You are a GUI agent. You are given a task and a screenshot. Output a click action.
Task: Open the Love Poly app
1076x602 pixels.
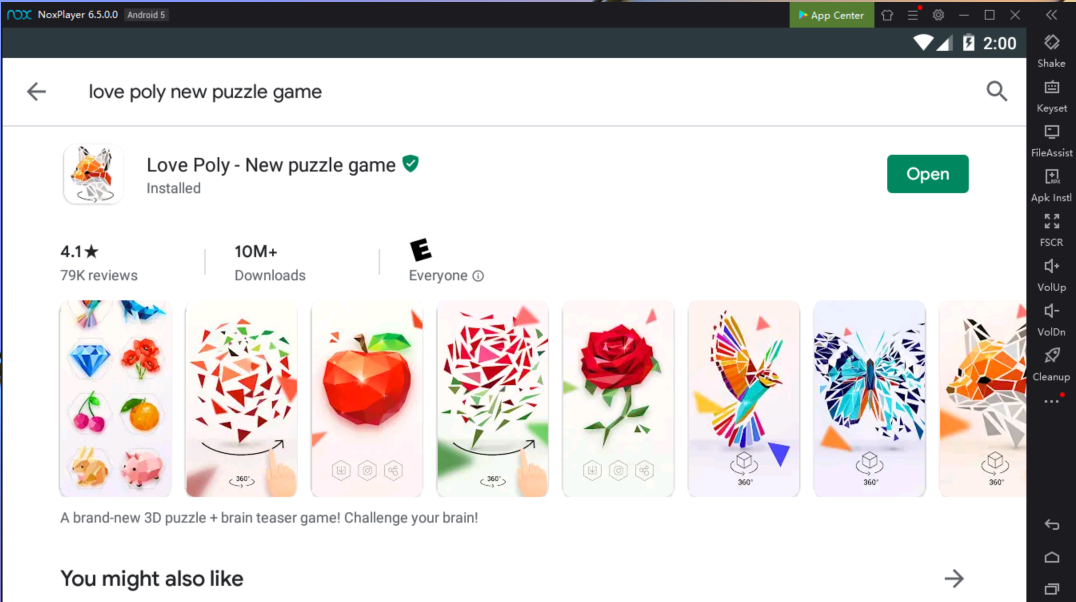(x=927, y=174)
